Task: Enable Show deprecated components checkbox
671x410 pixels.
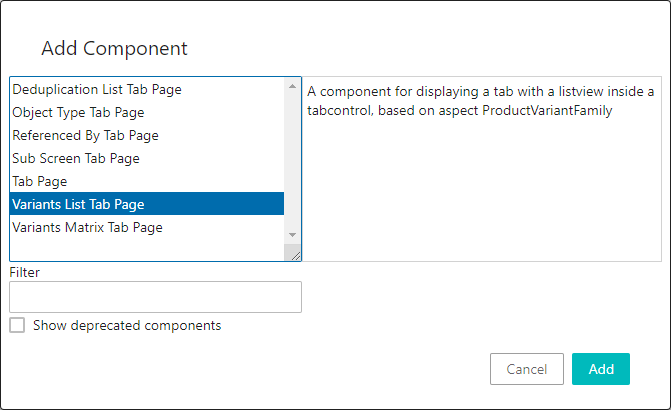Action: (17, 325)
